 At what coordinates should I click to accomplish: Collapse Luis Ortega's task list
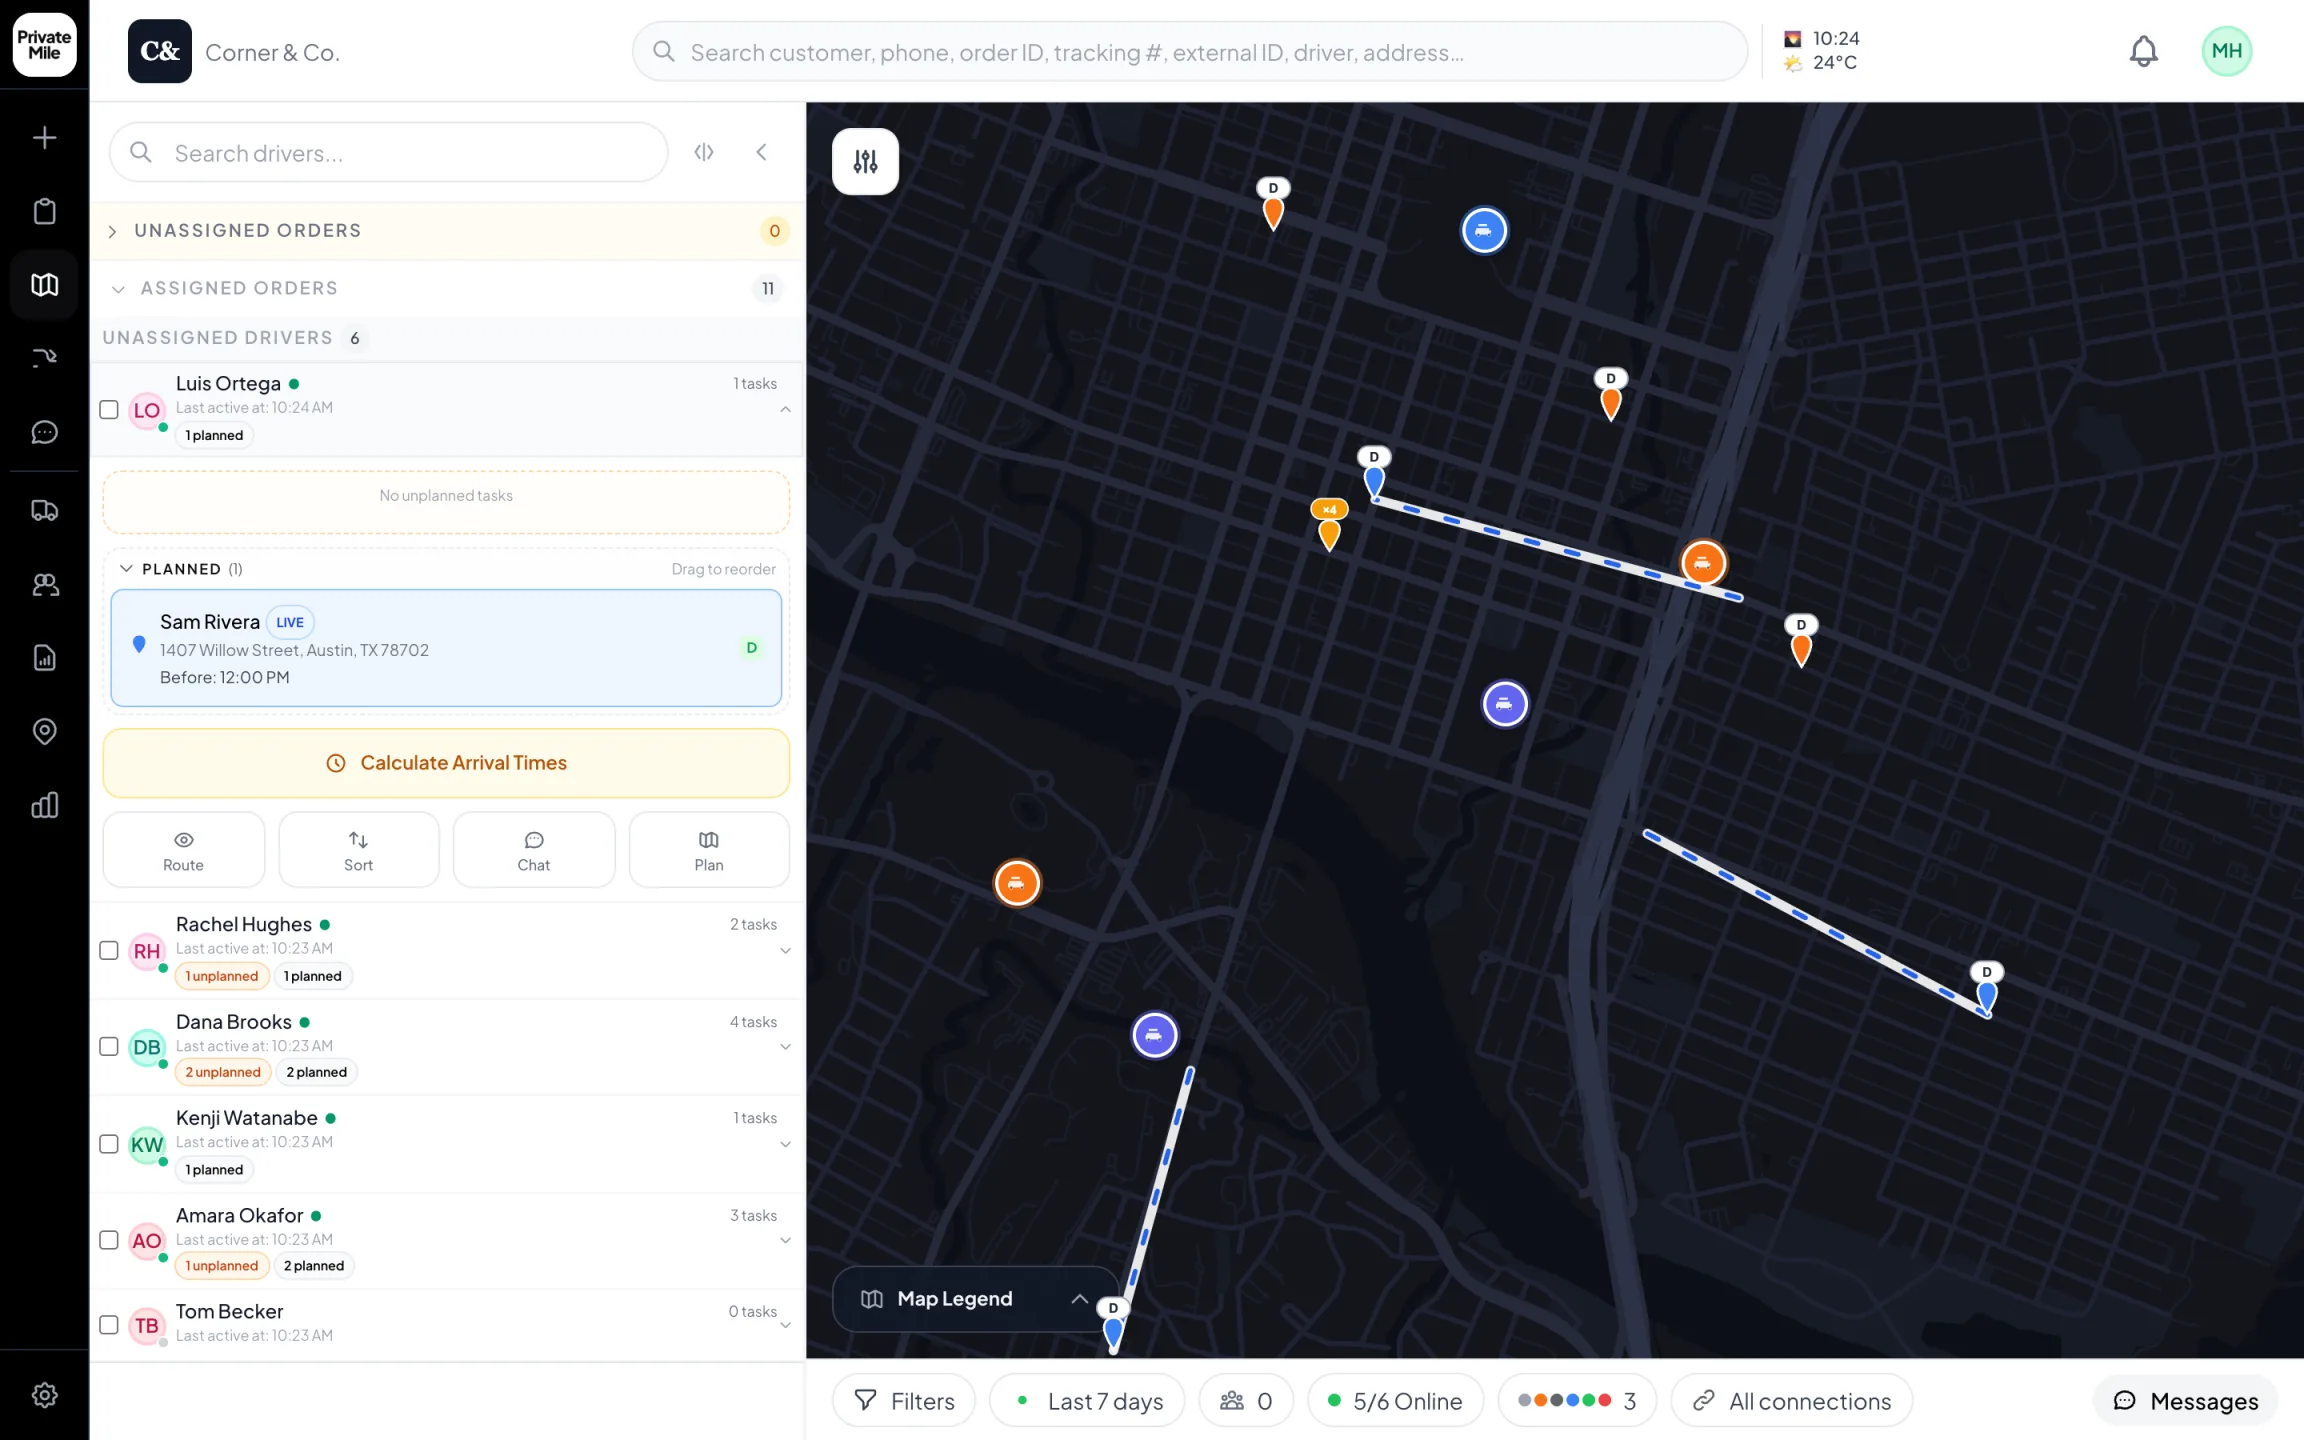point(785,410)
